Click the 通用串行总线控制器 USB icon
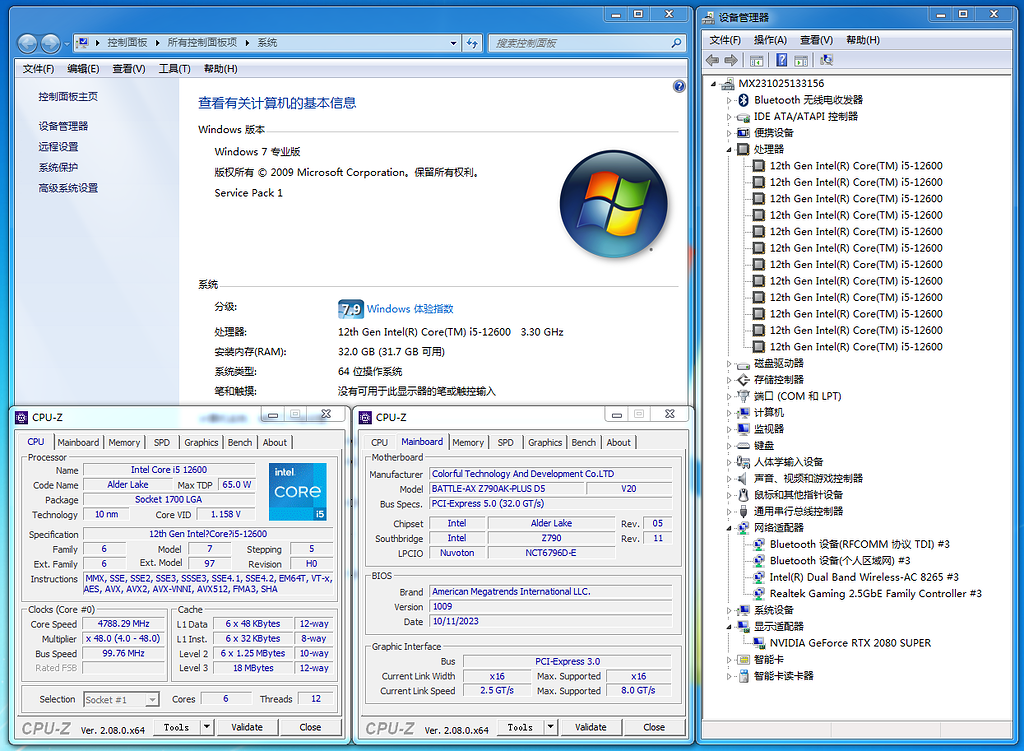The image size is (1024, 751). (743, 511)
